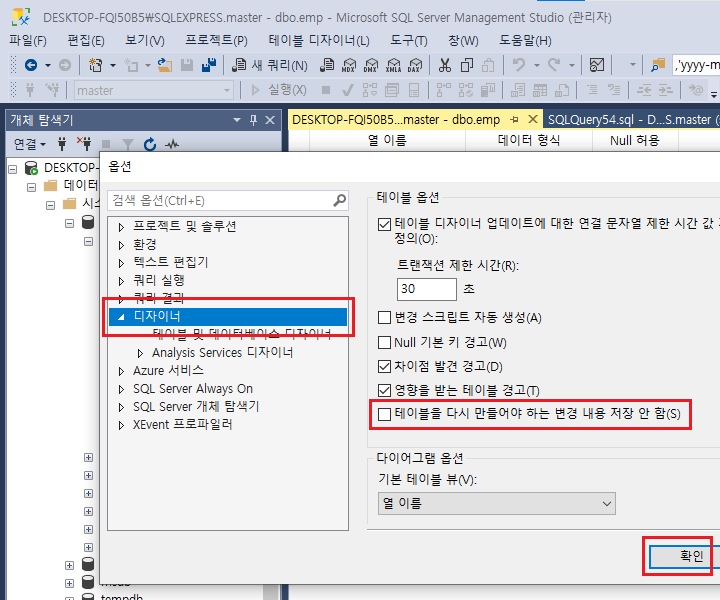Toggle 영향을 받는 테이블 경고 checkbox
This screenshot has height=600, width=720.
384,391
